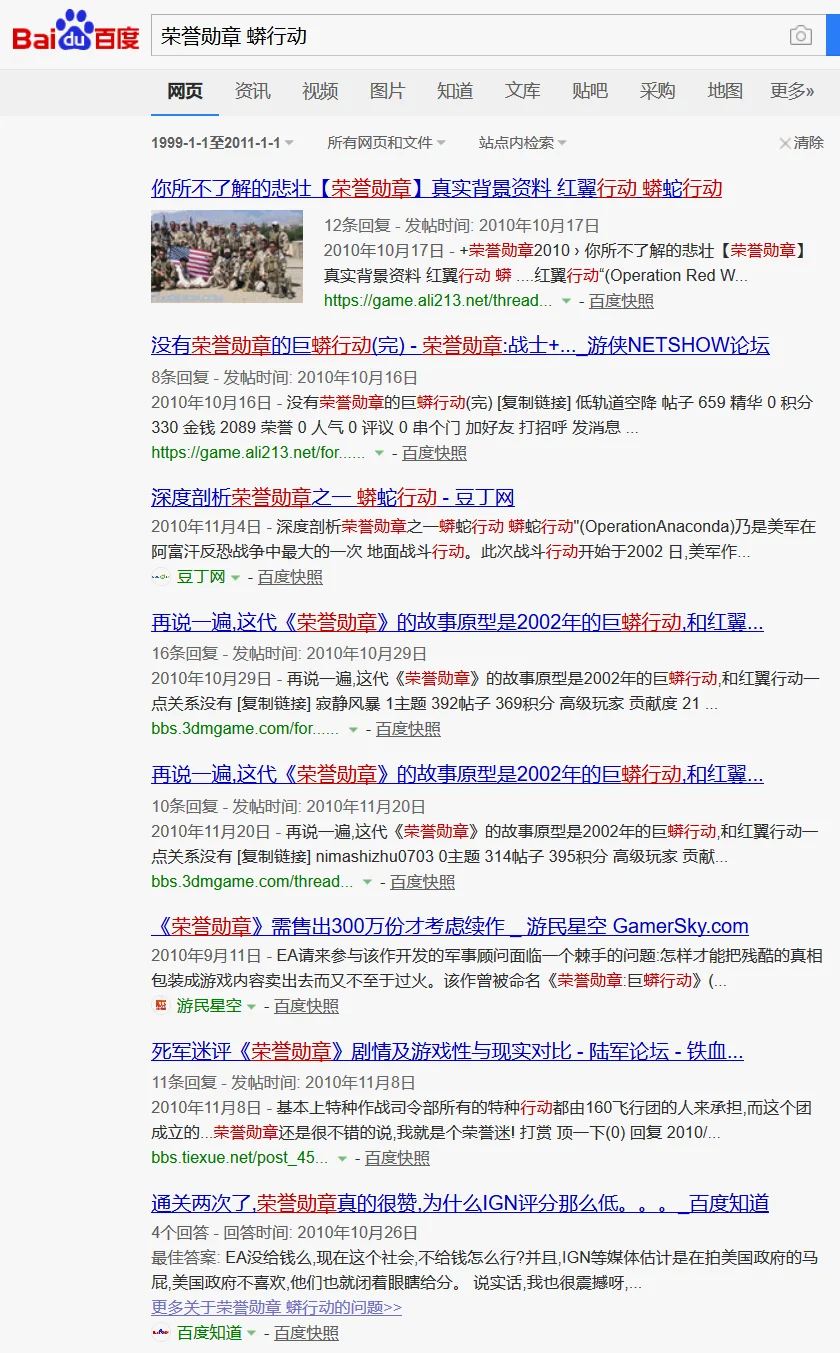Open the 站点内检索 dropdown
This screenshot has height=1353, width=840.
tap(522, 143)
